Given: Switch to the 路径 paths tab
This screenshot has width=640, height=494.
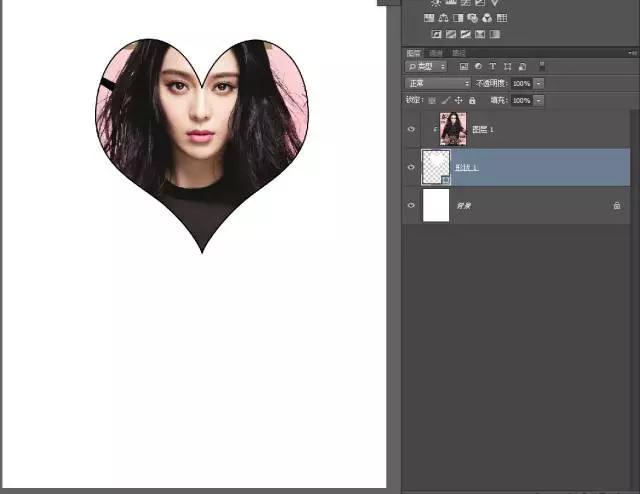Looking at the screenshot, I should coord(459,53).
